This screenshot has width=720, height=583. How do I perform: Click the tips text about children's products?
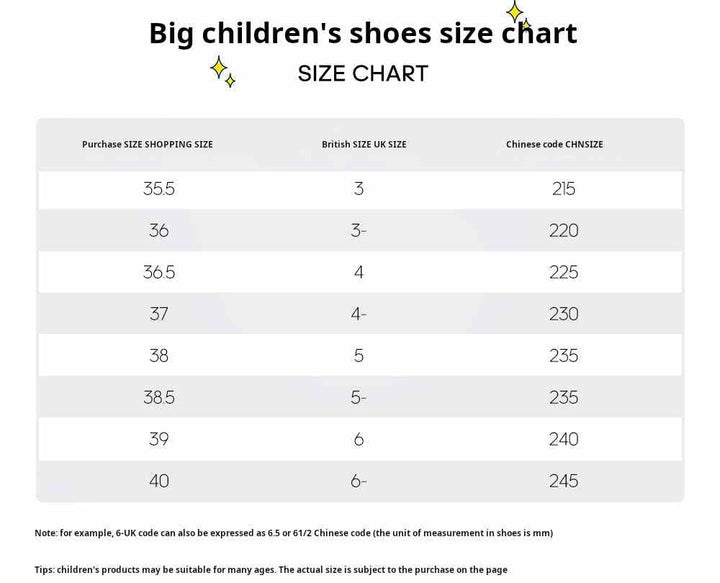pyautogui.click(x=271, y=570)
